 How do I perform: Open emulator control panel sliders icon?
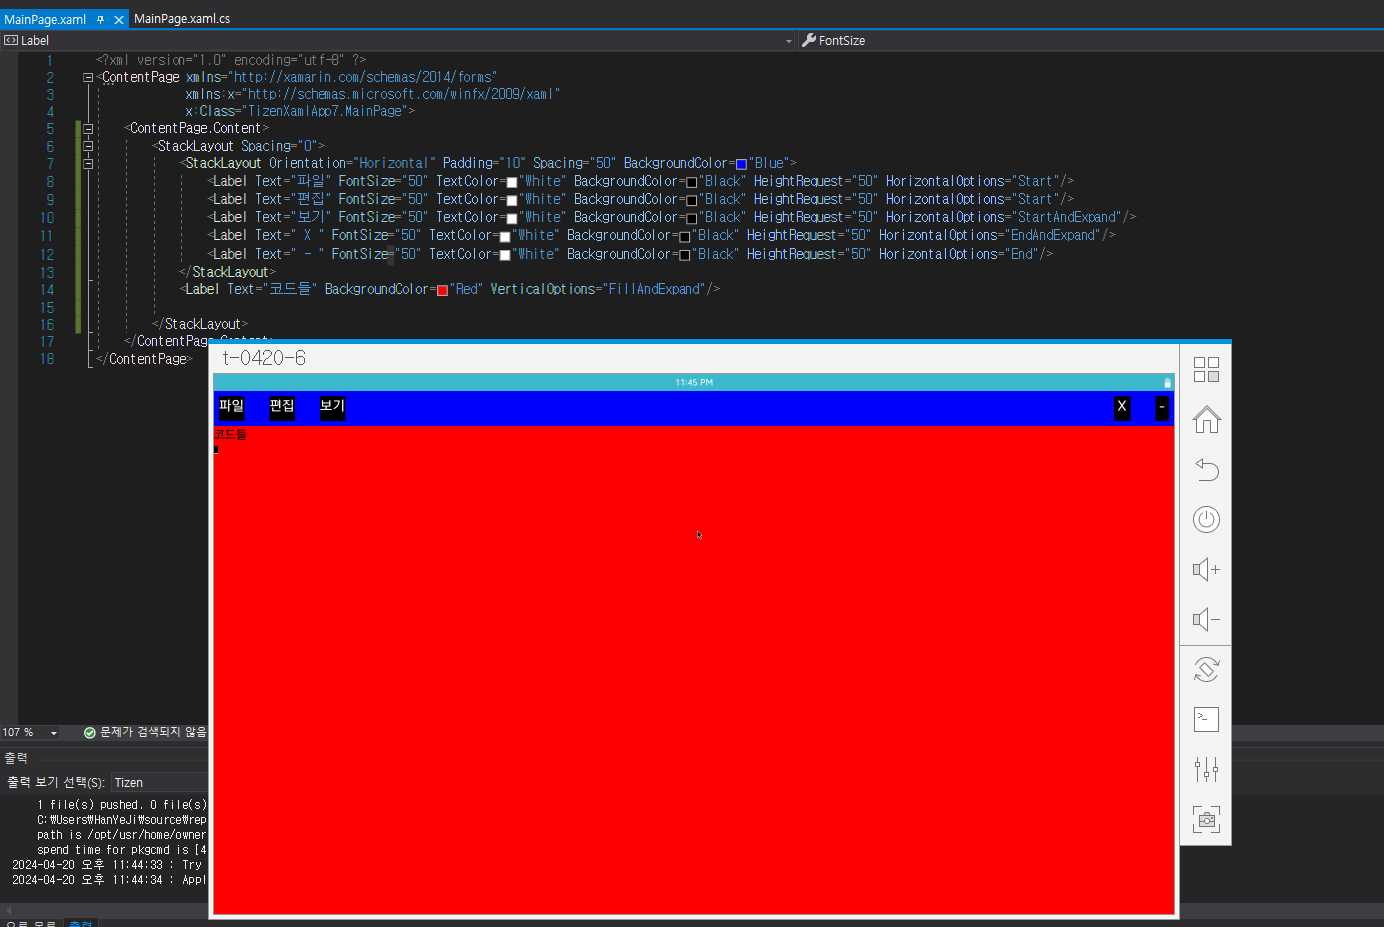[1206, 769]
